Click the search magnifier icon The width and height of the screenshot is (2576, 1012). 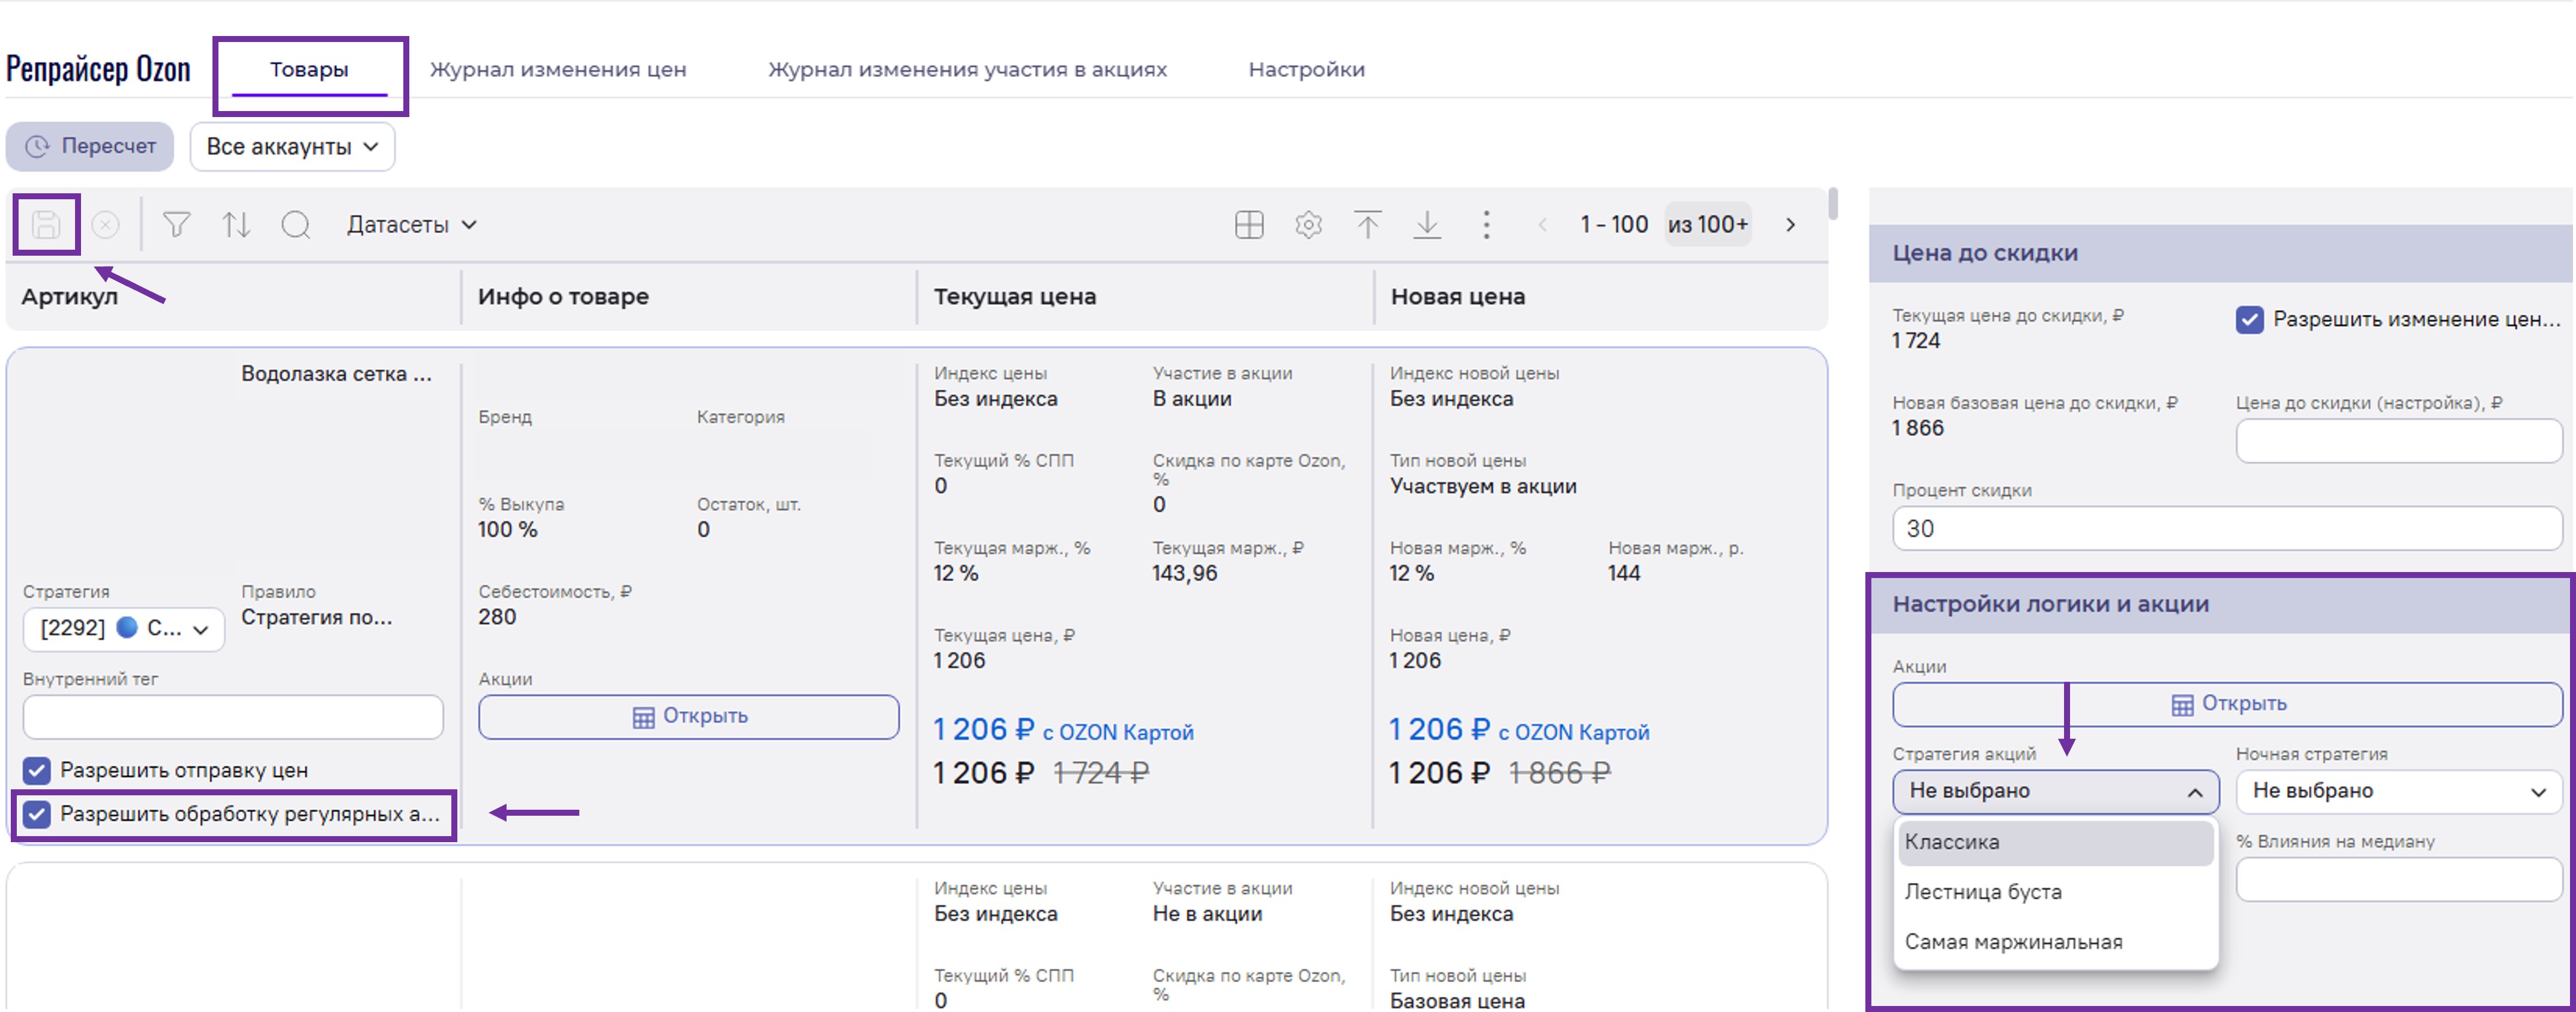[295, 225]
